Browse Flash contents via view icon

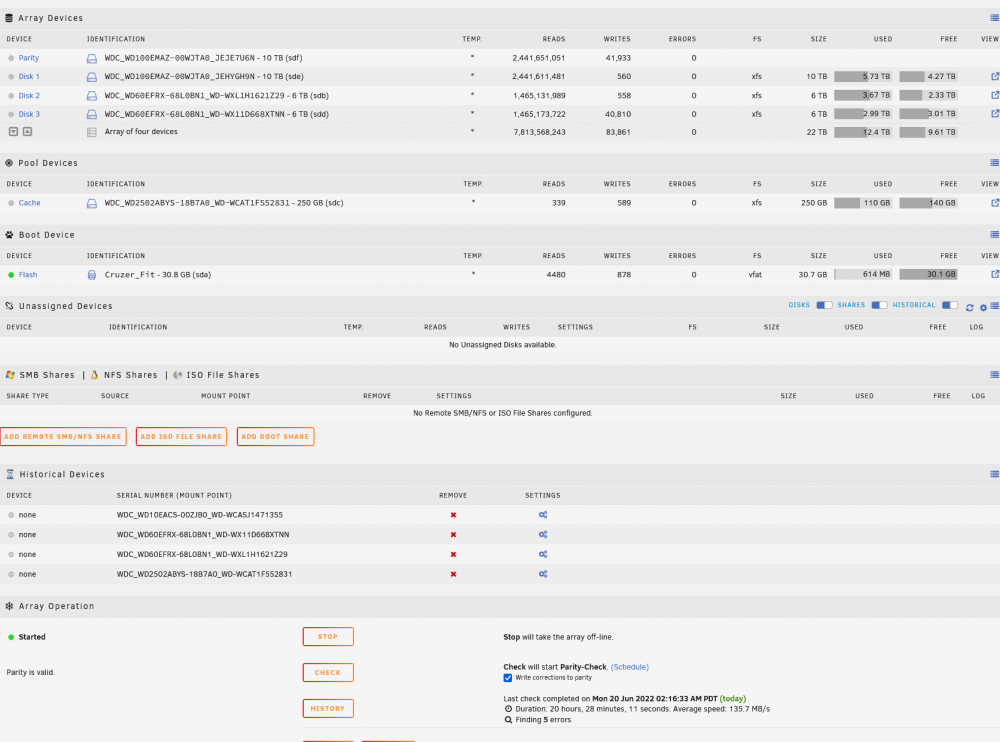995,274
